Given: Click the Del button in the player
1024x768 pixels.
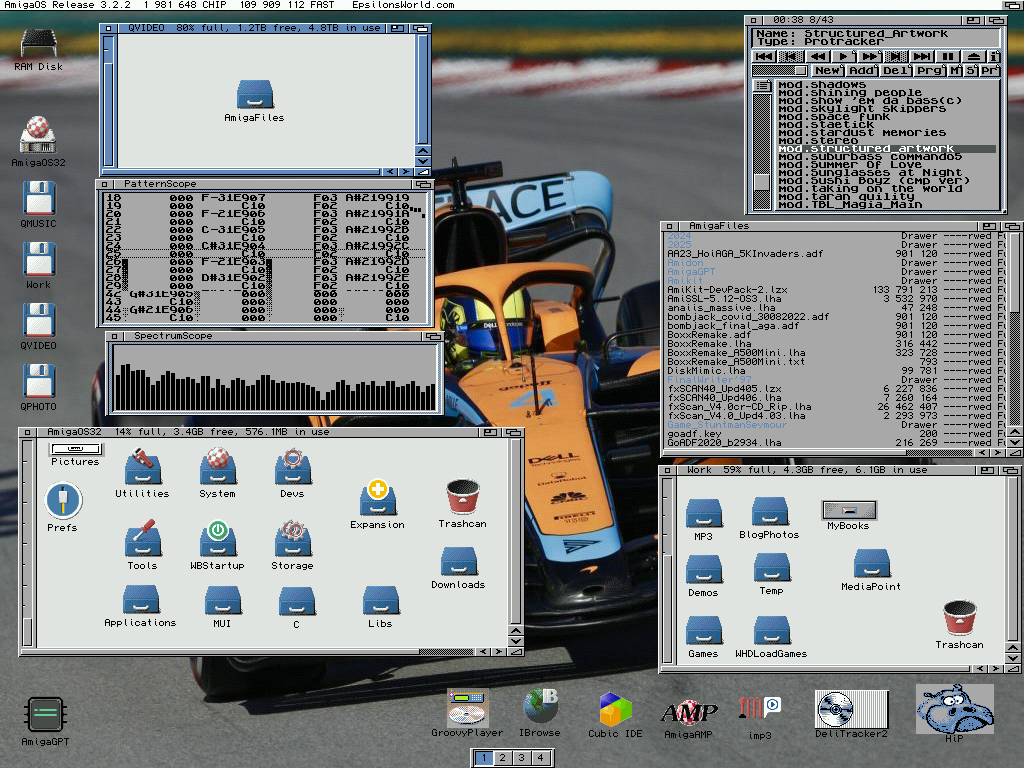Looking at the screenshot, I should [x=896, y=71].
